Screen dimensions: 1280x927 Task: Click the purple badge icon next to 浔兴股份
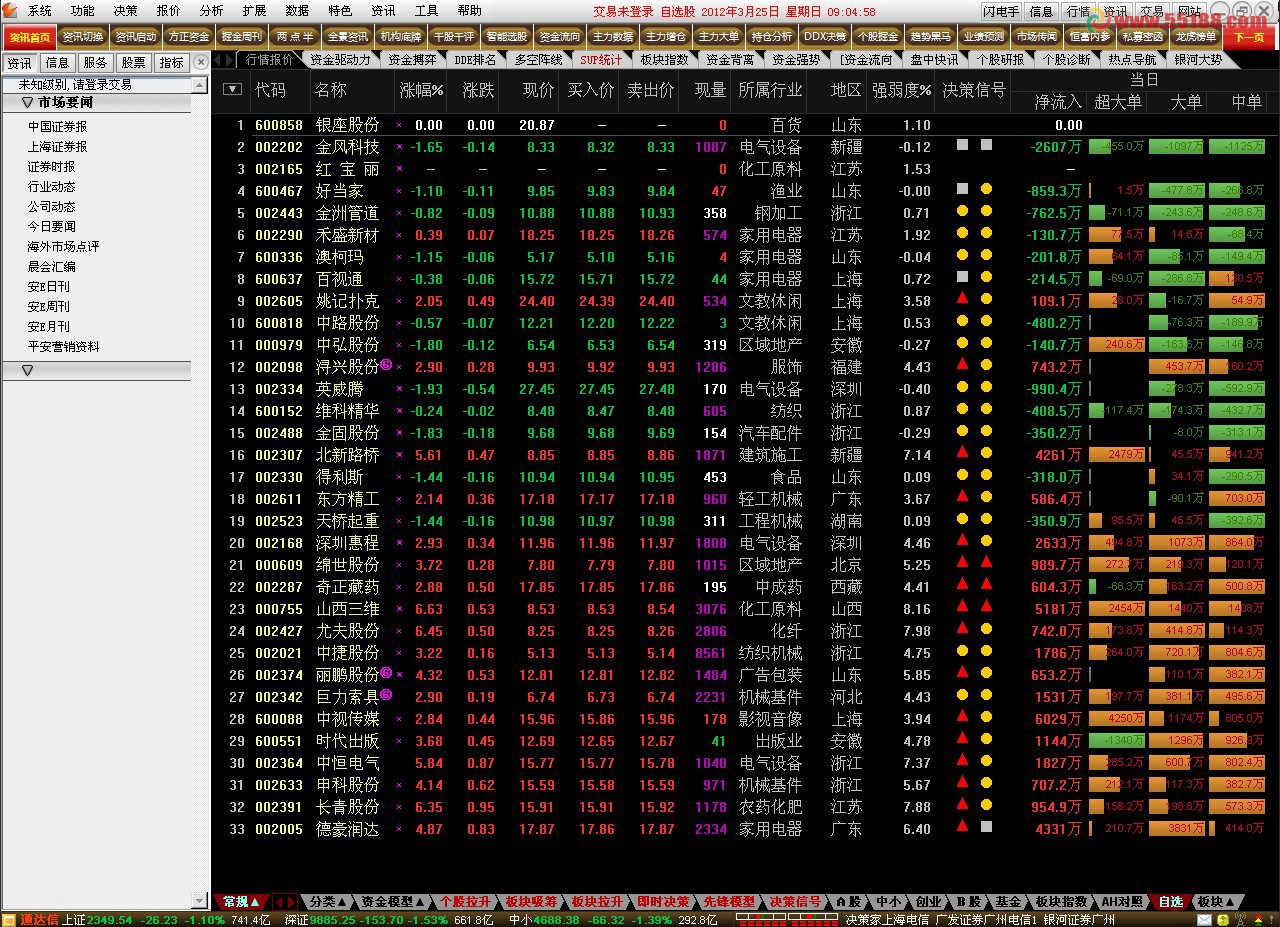tap(386, 365)
